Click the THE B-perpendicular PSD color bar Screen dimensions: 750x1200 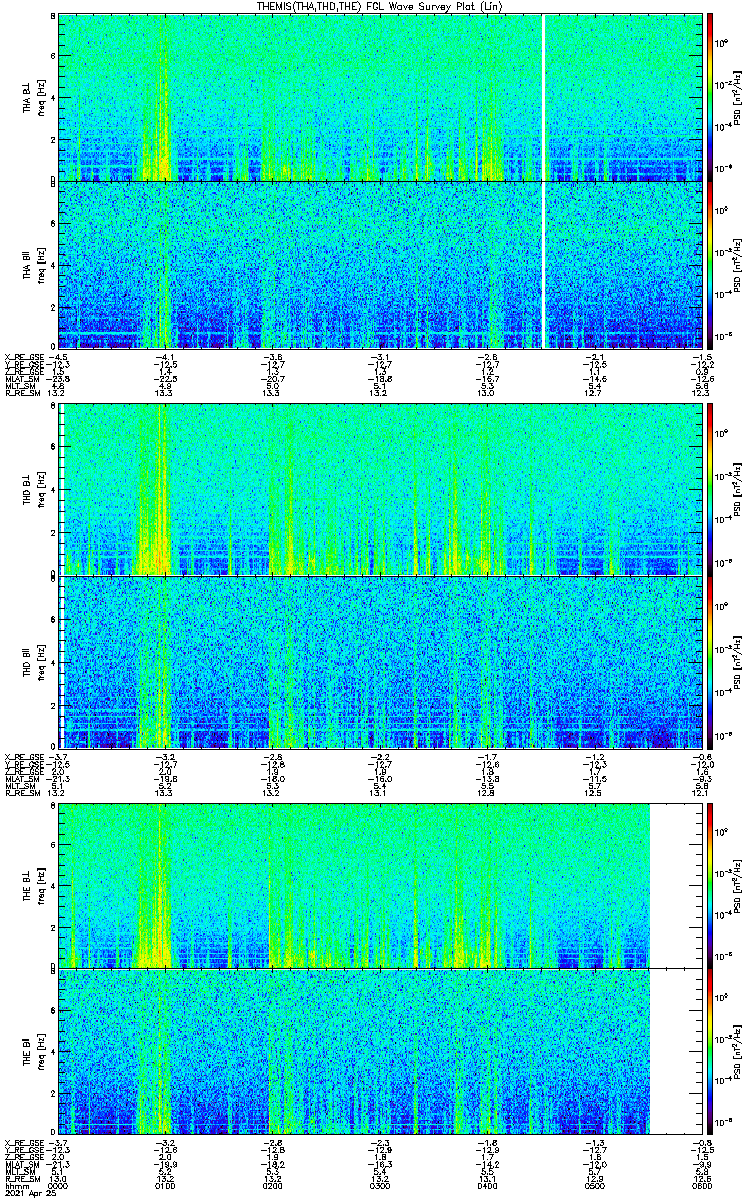[710, 885]
